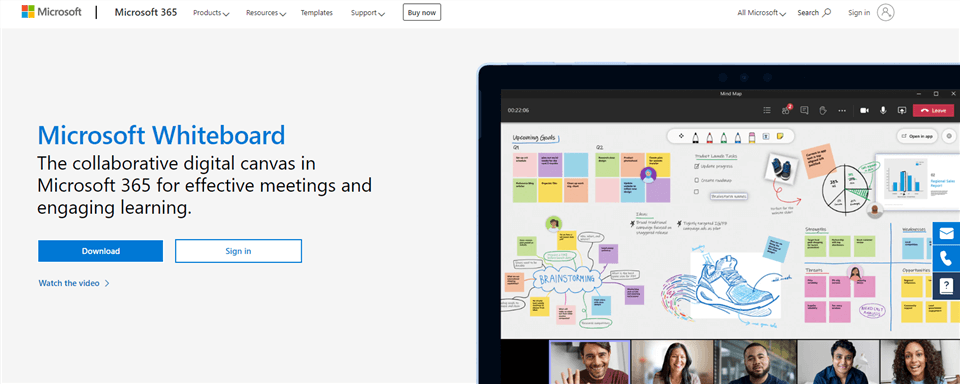
Task: Select the green pen in whiteboard toolbar
Action: coord(724,137)
